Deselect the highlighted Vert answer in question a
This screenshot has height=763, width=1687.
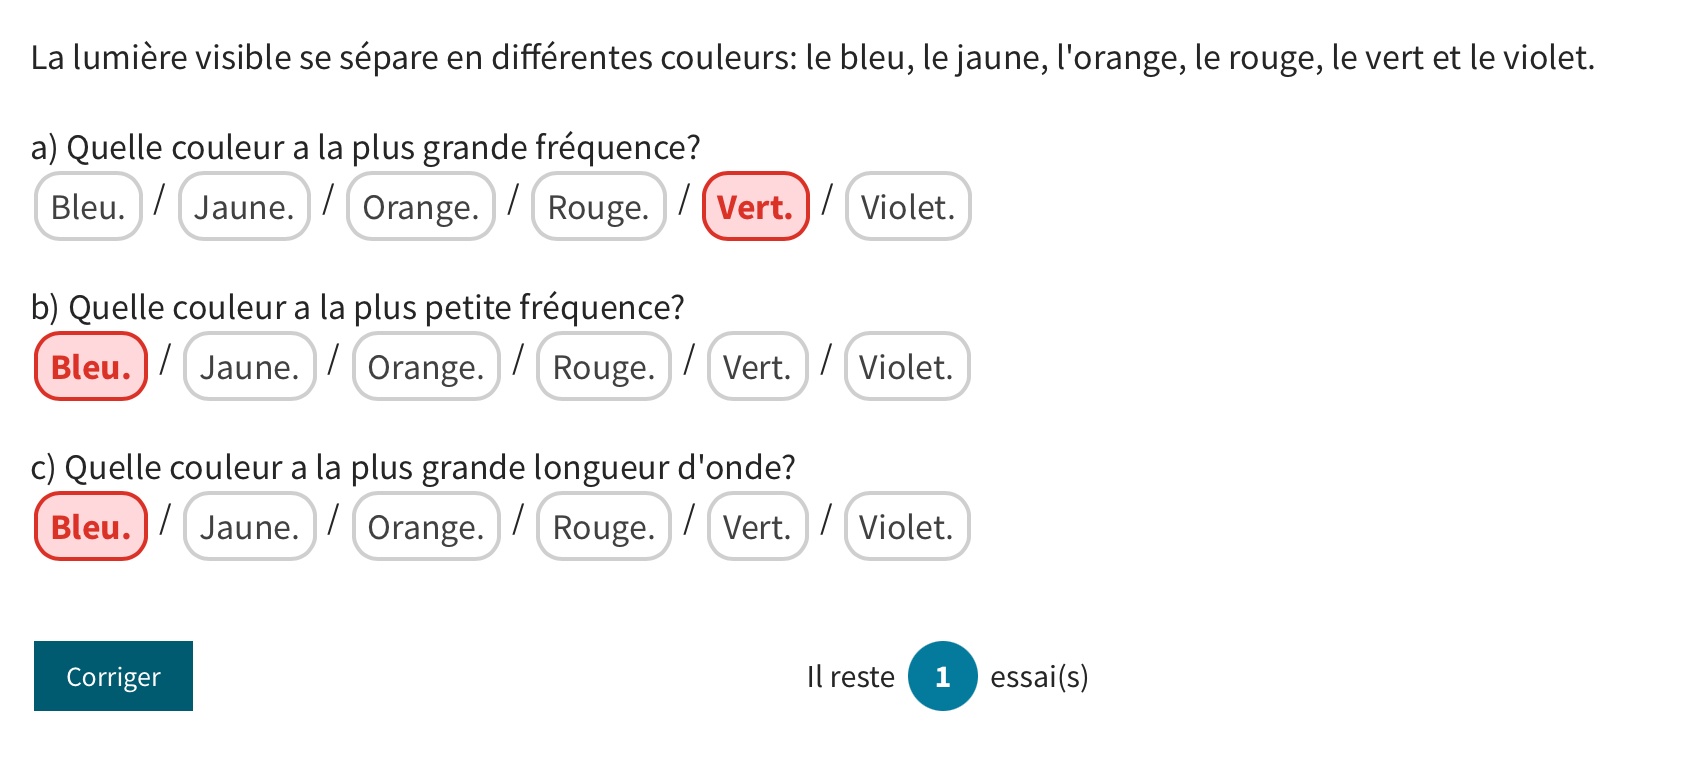click(756, 207)
